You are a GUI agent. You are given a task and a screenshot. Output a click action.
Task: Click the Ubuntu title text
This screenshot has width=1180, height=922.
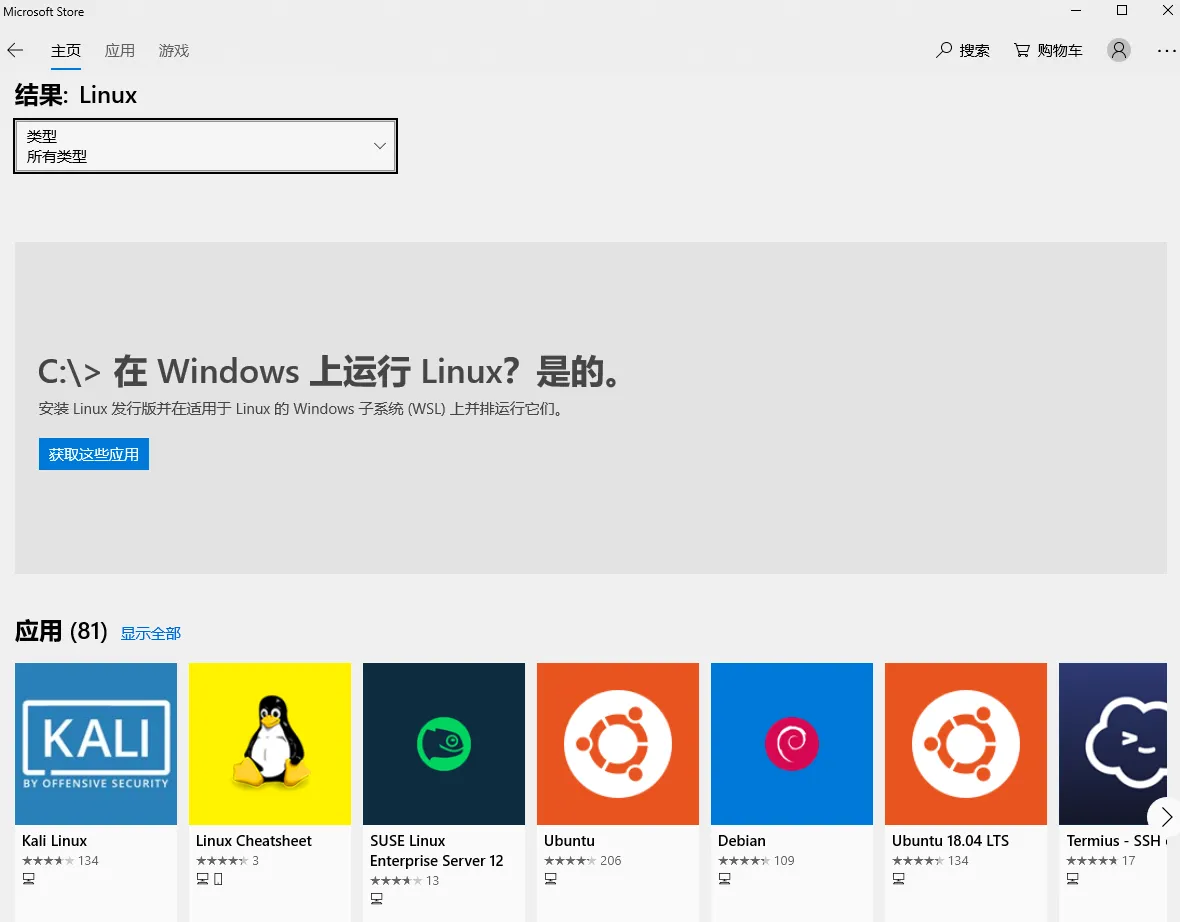coord(569,841)
